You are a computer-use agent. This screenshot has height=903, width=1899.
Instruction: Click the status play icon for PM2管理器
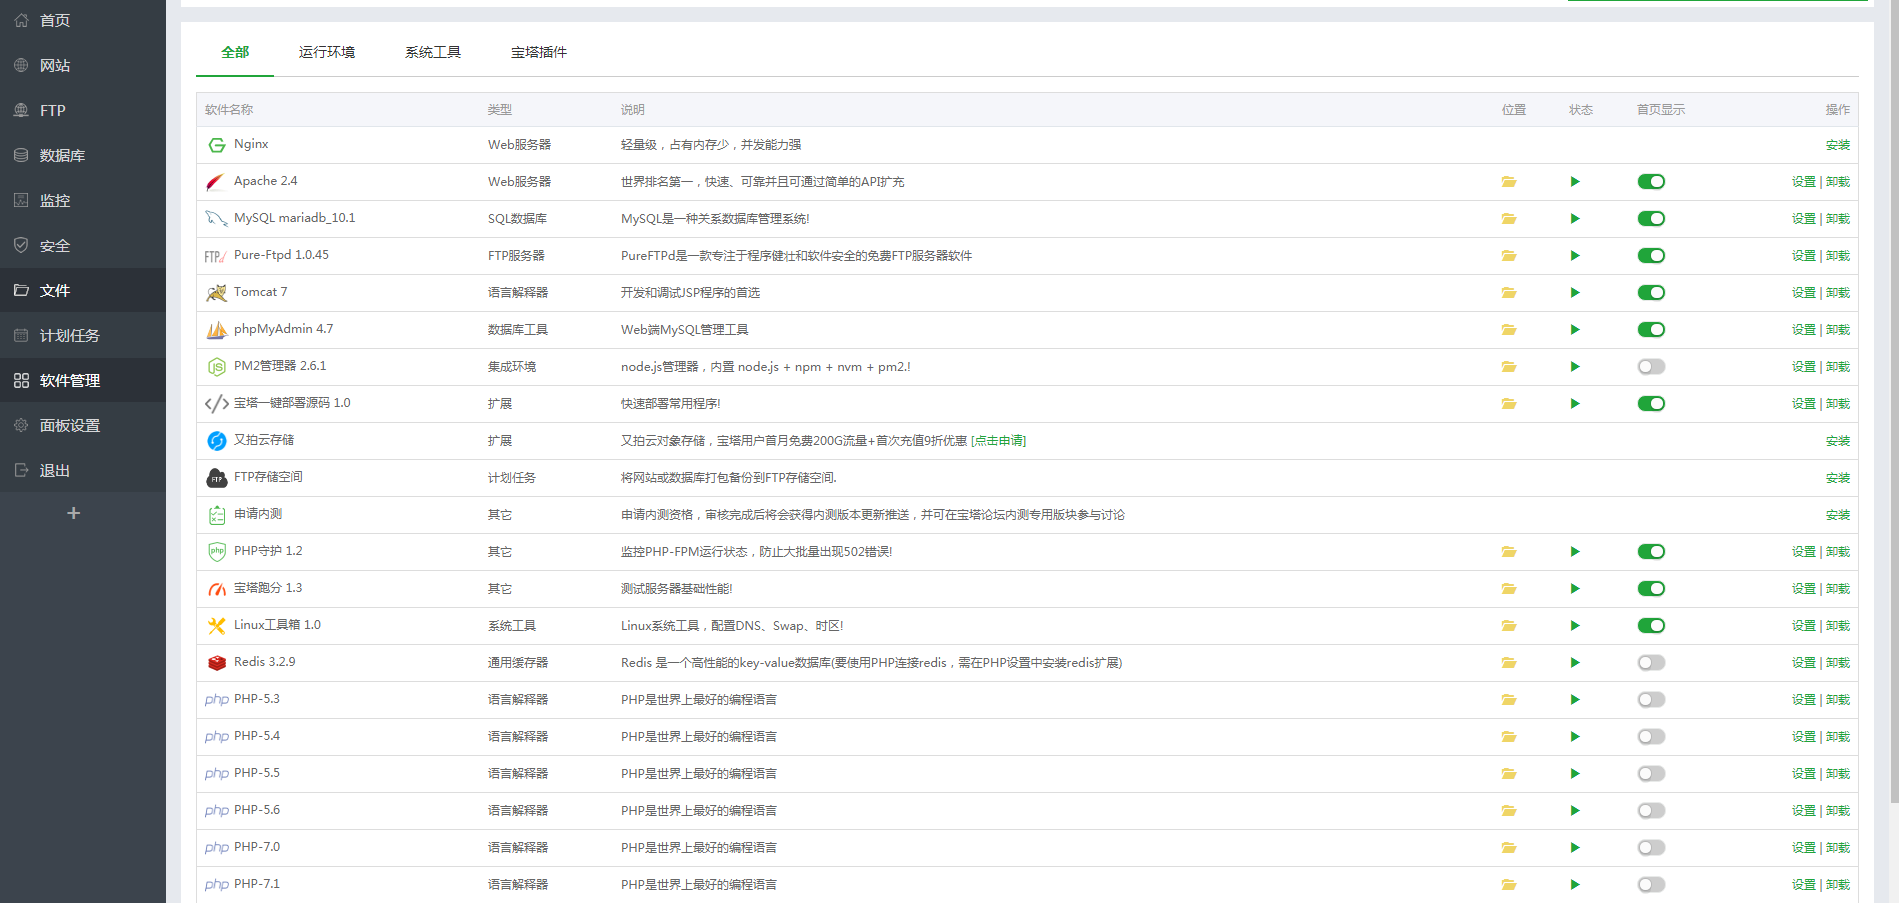click(x=1575, y=367)
